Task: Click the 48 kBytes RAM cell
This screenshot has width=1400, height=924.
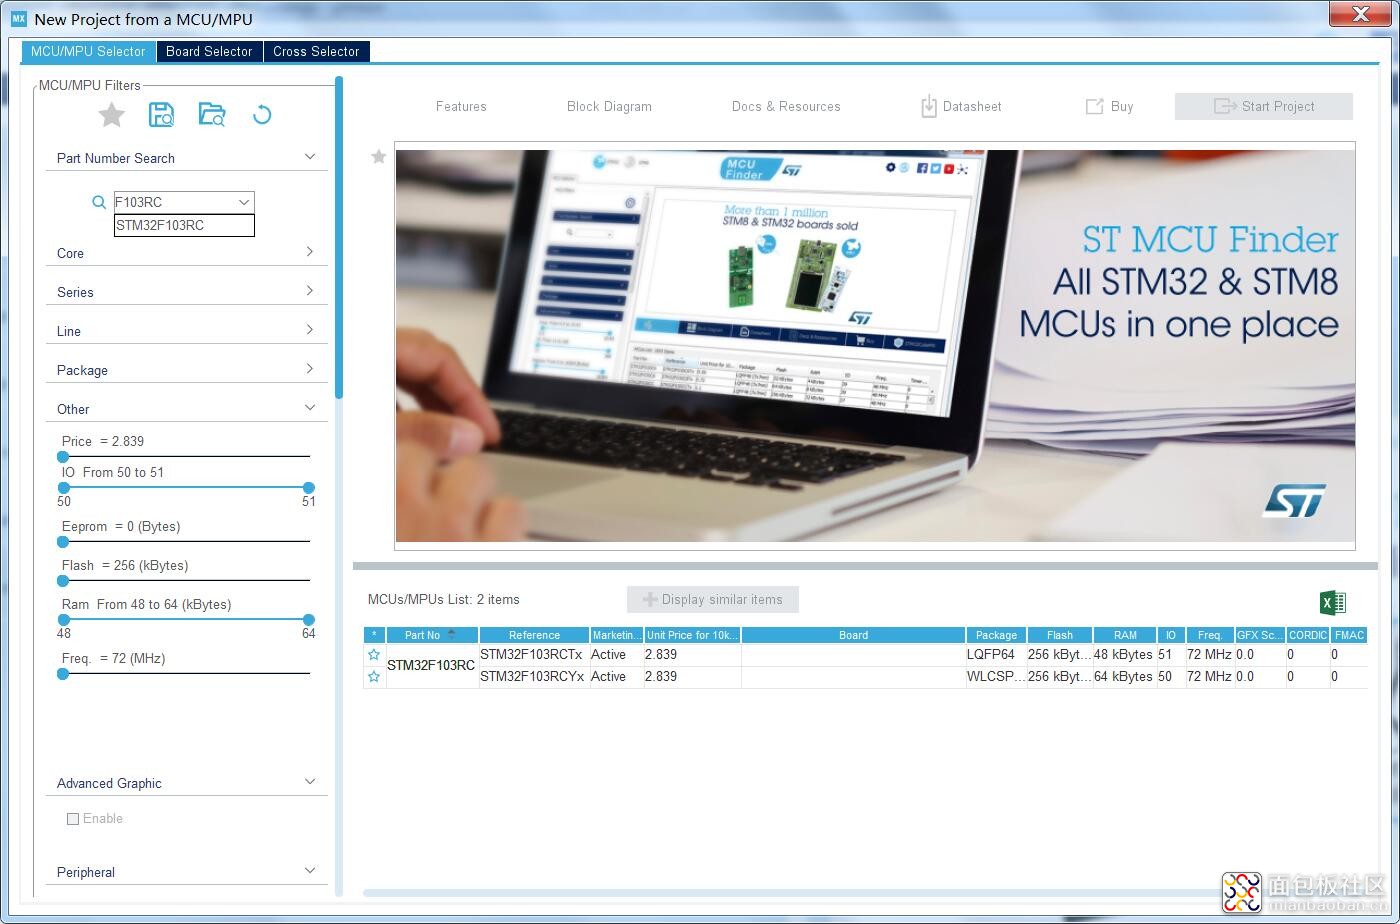Action: (1125, 655)
